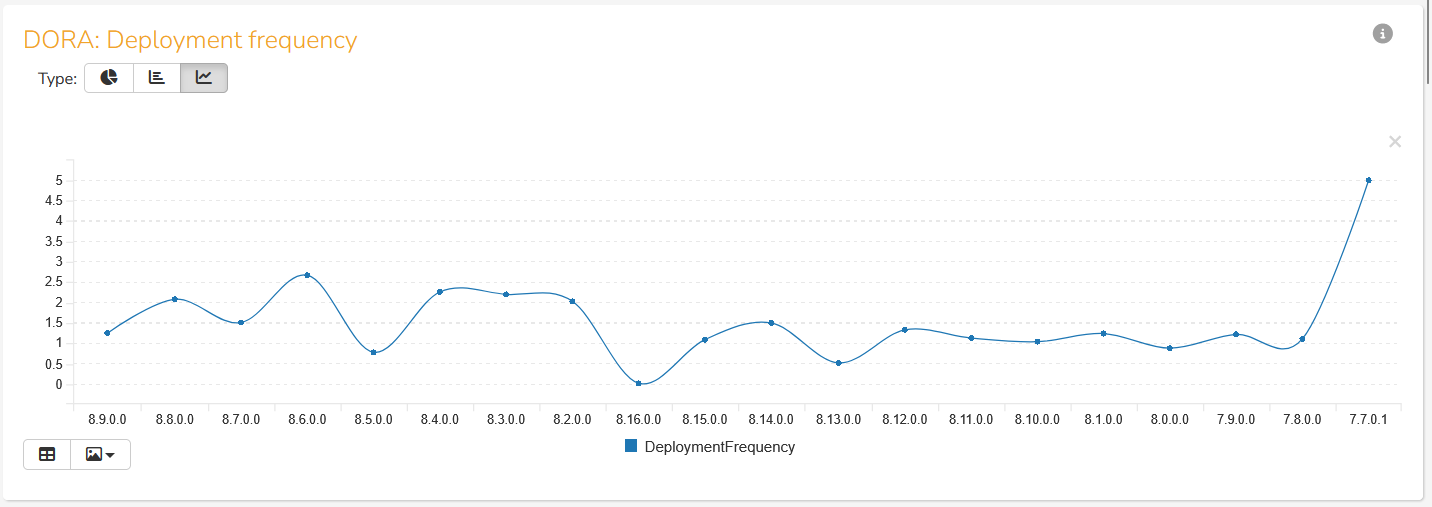The width and height of the screenshot is (1432, 507).
Task: Switch chart type to pie chart
Action: point(109,78)
